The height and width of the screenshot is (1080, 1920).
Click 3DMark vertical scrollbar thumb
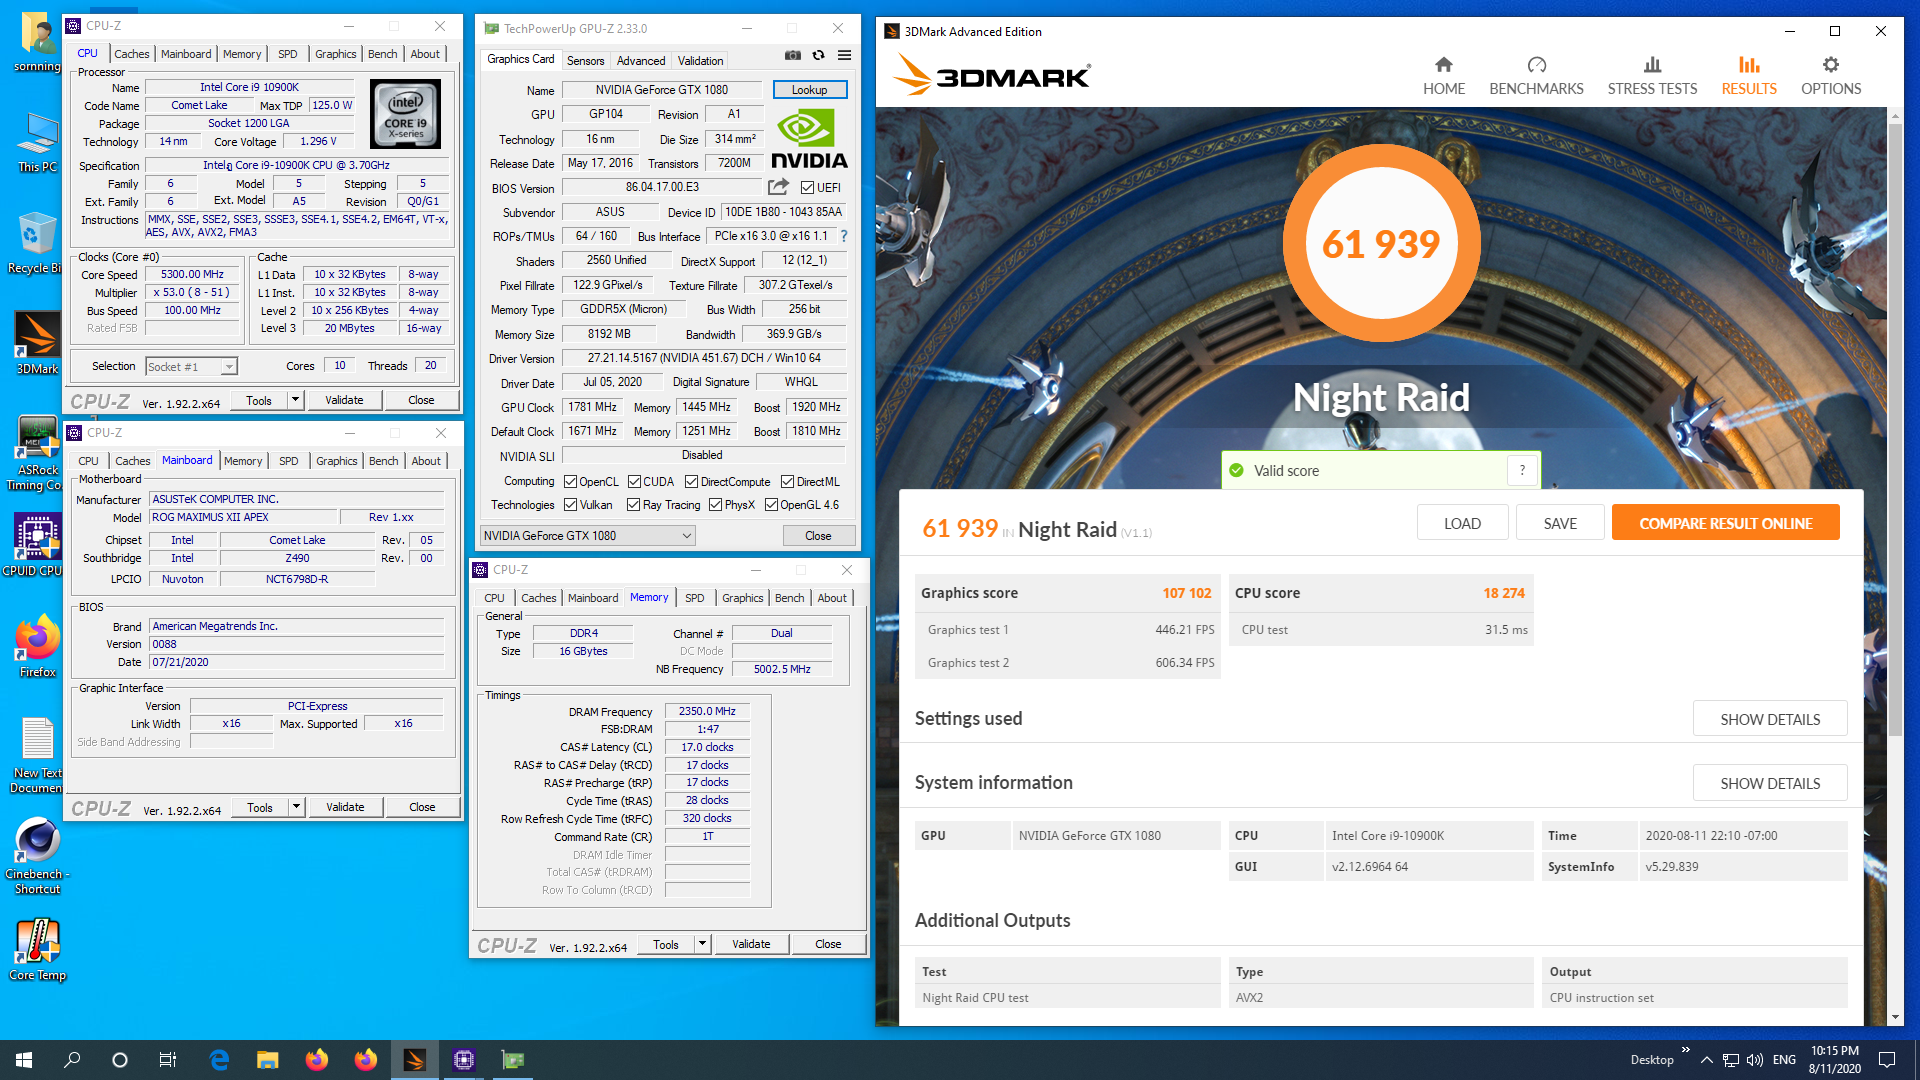click(x=1895, y=430)
